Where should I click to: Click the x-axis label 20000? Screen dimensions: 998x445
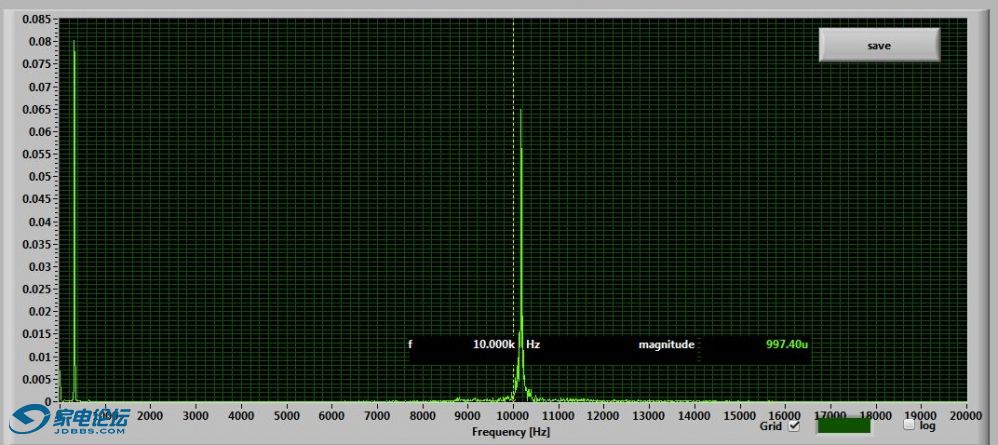pyautogui.click(x=966, y=416)
